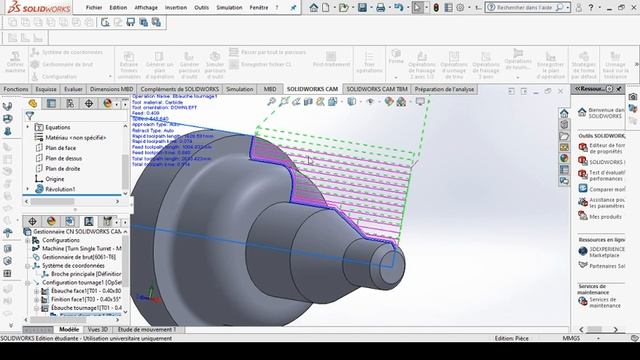Click the MMGS units in status bar

571,338
